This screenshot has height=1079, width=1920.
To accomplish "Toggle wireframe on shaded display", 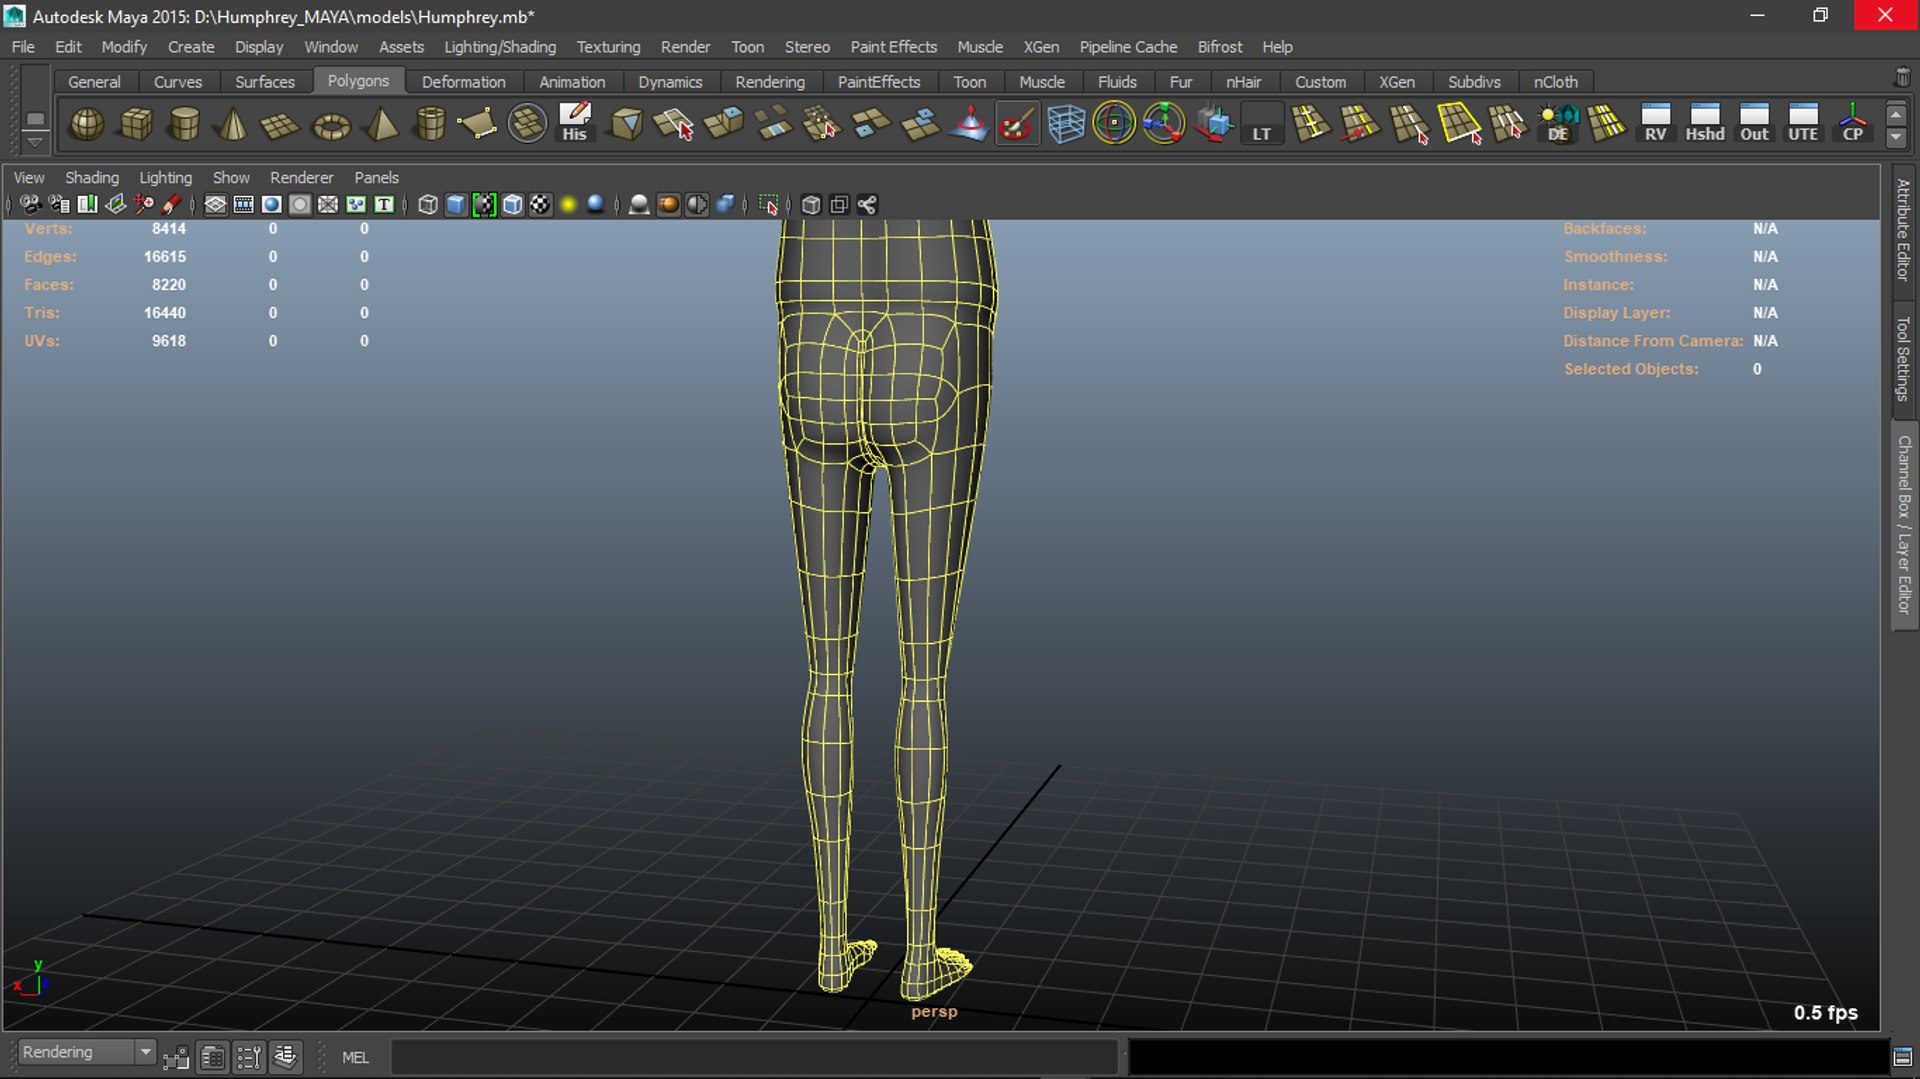I will [512, 205].
